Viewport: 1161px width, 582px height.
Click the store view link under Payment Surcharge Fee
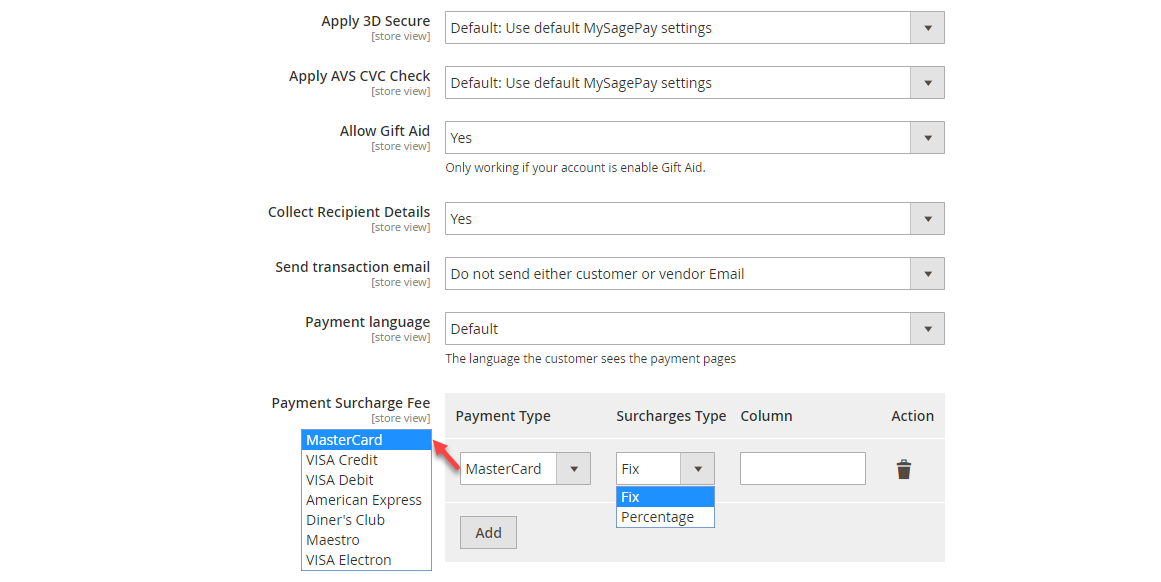(x=400, y=417)
